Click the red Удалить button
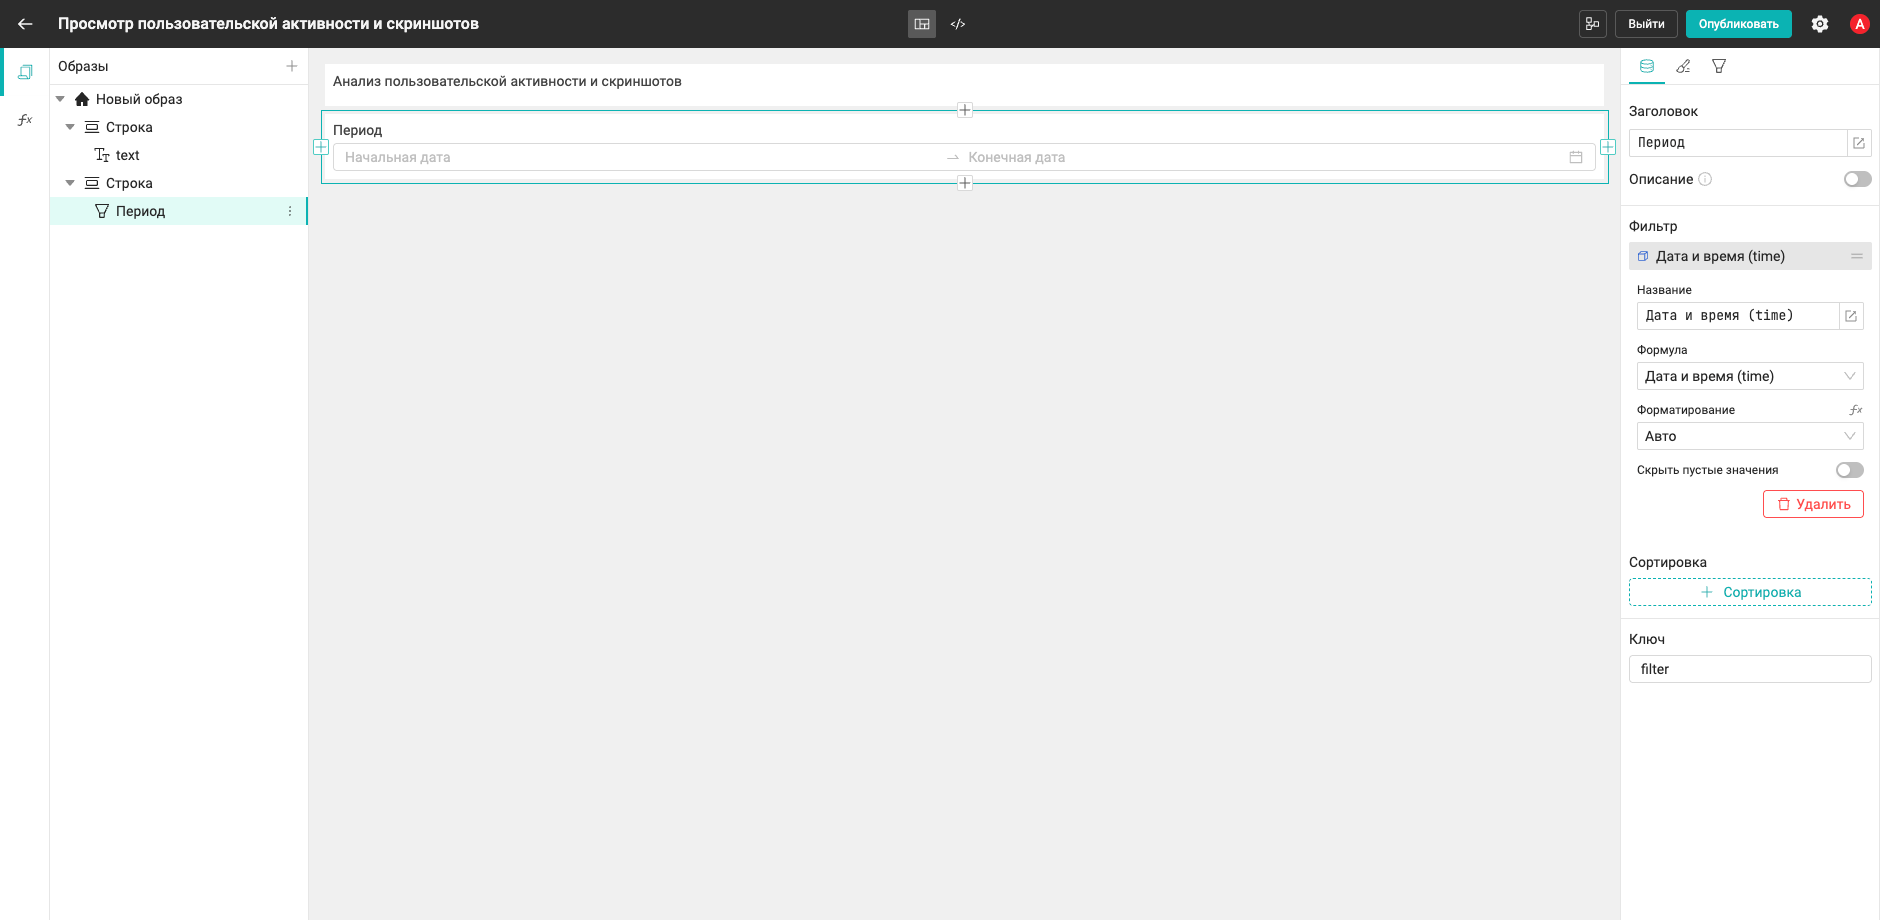Screen dimensions: 1880x920 1813,504
